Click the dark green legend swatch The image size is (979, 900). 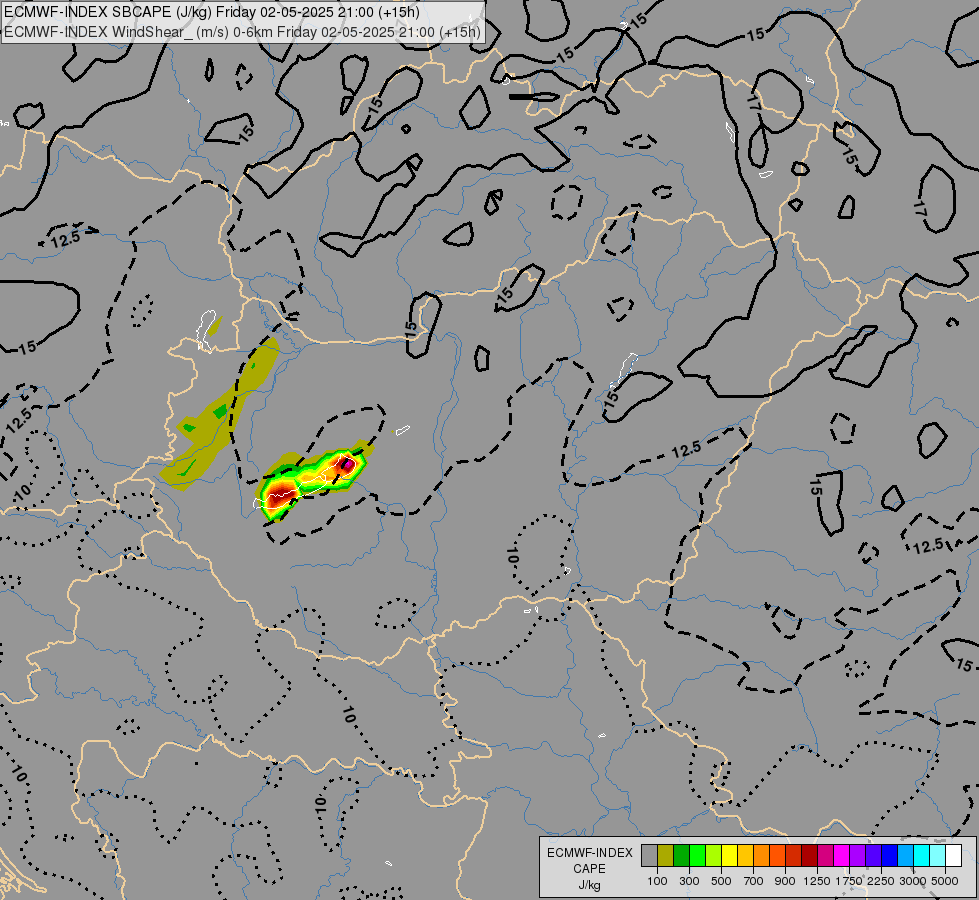[681, 856]
